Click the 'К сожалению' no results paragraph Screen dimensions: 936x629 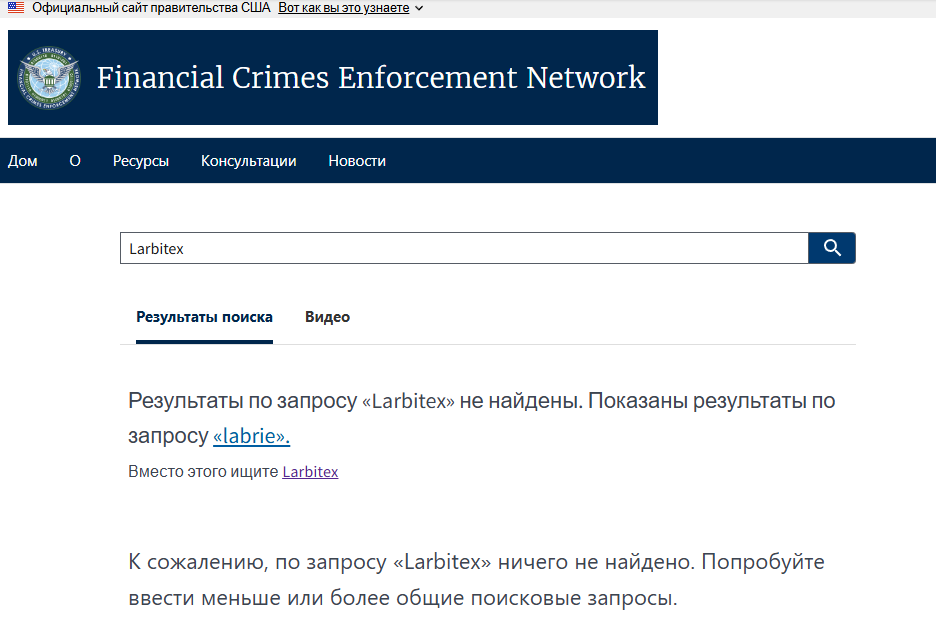[476, 579]
